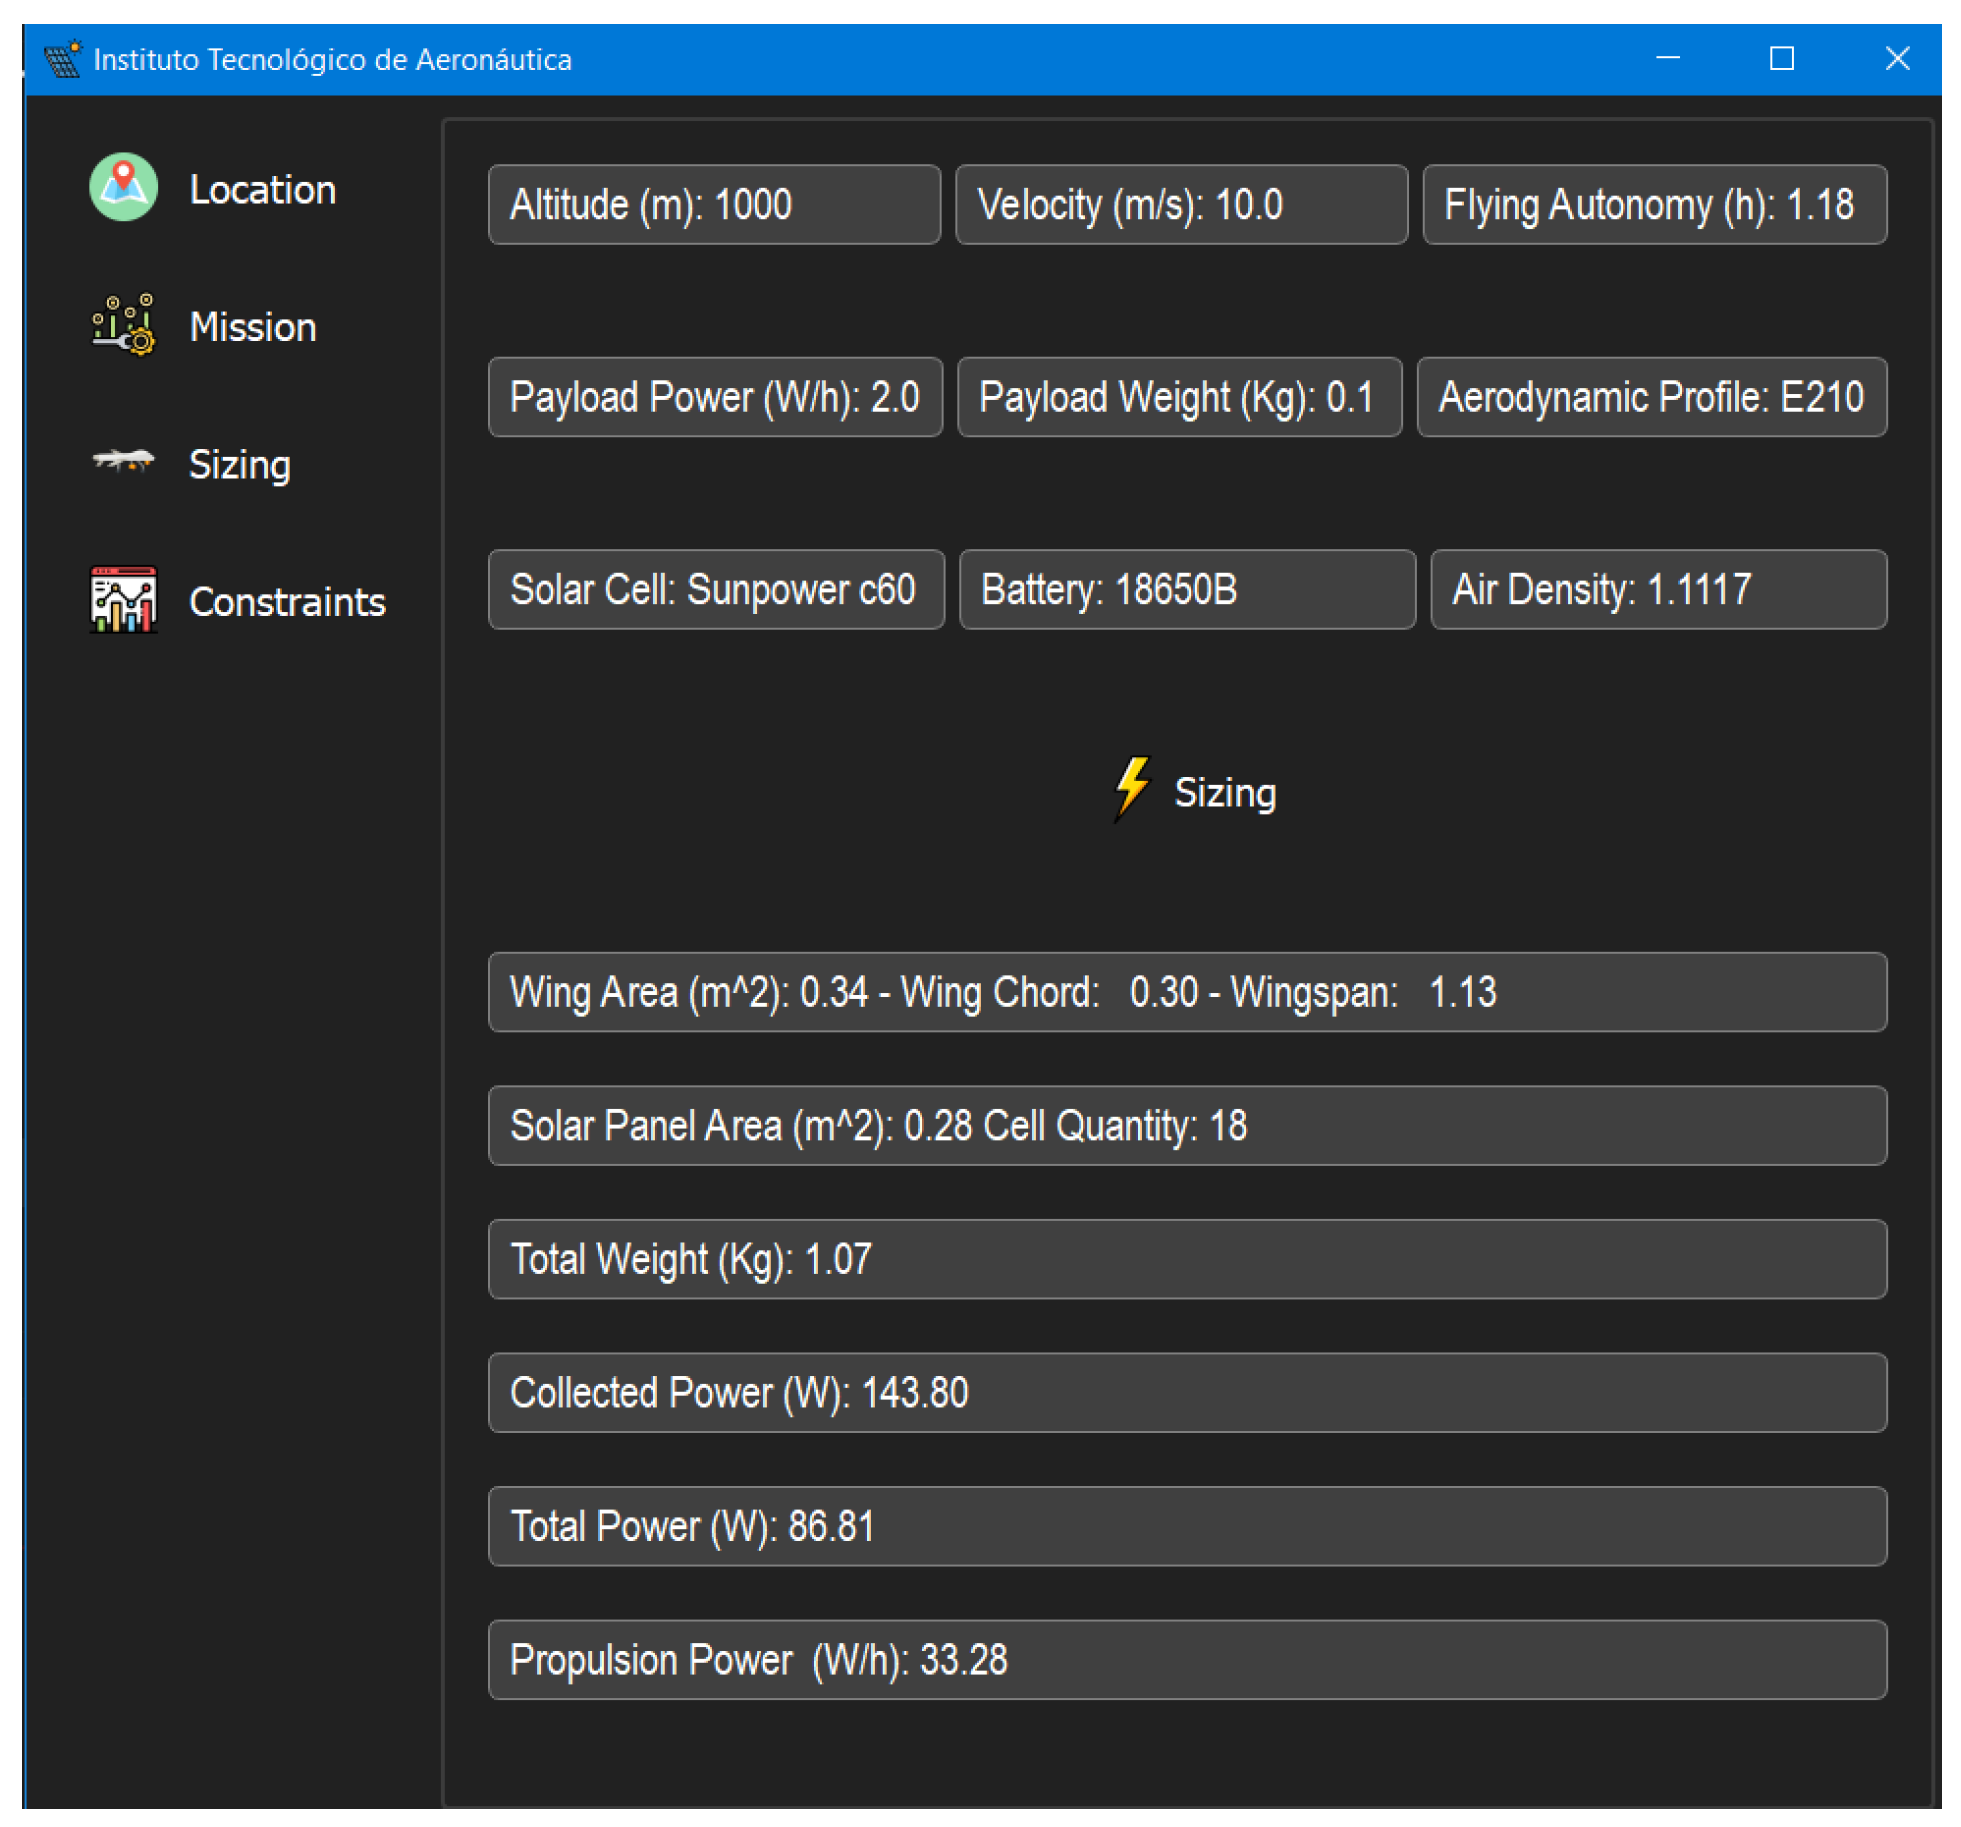Click the Battery 18650B field
The width and height of the screenshot is (1961, 1827).
coord(1186,588)
